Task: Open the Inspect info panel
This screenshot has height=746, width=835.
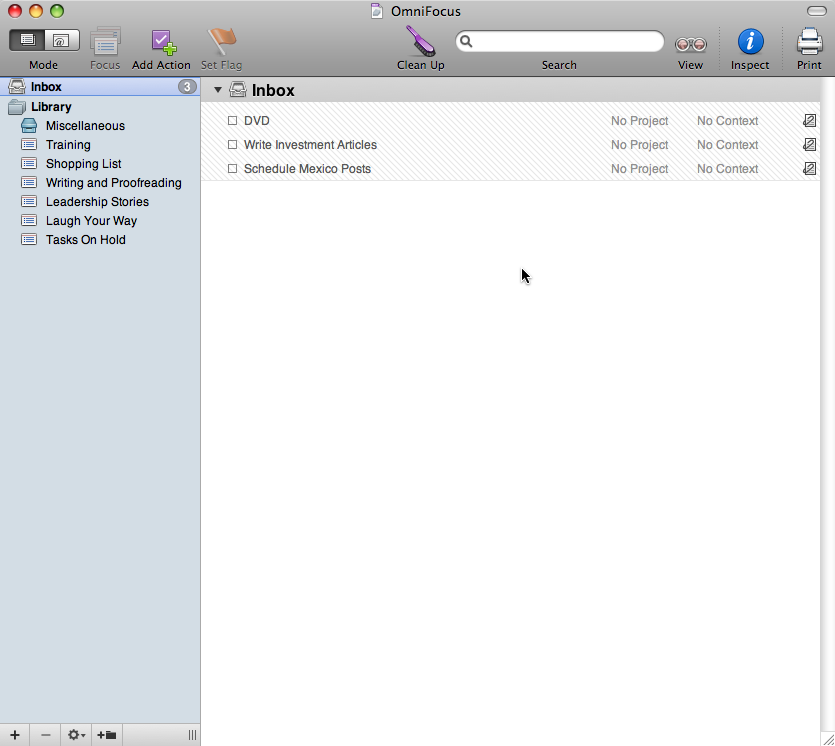Action: pyautogui.click(x=750, y=42)
